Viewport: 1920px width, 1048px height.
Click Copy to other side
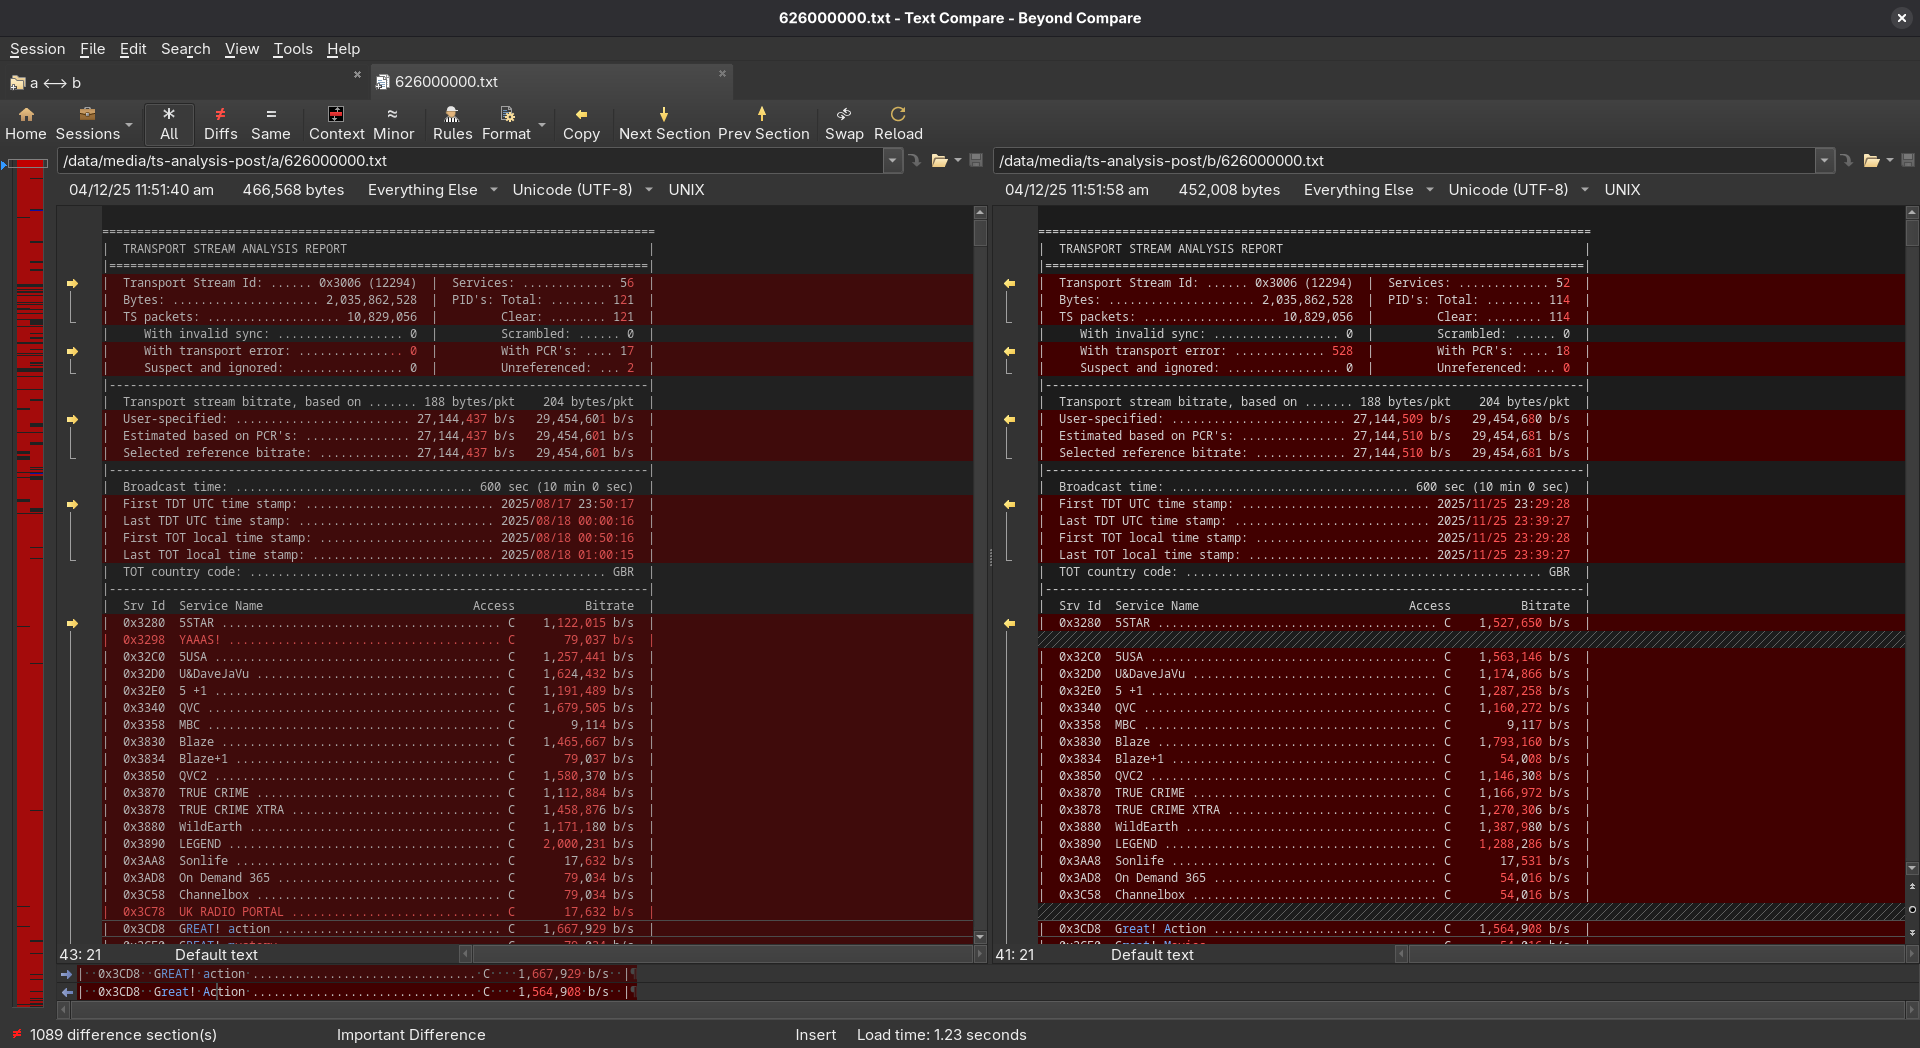tap(581, 123)
